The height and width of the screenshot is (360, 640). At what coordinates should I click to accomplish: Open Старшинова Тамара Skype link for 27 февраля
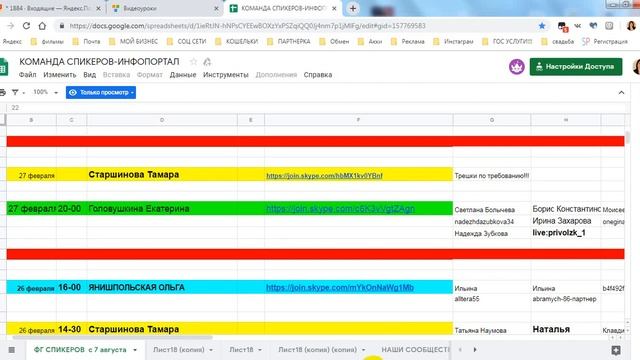pyautogui.click(x=324, y=176)
